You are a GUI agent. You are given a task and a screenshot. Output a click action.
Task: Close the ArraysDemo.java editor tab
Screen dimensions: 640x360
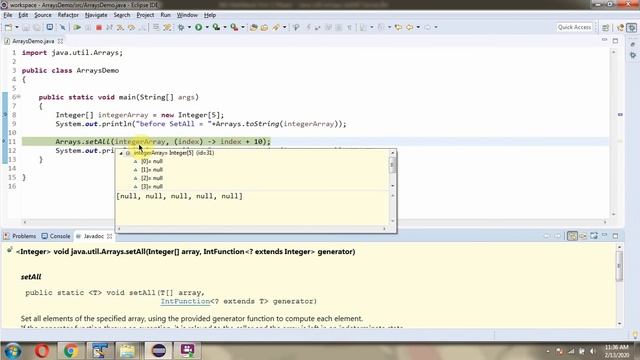[60, 41]
